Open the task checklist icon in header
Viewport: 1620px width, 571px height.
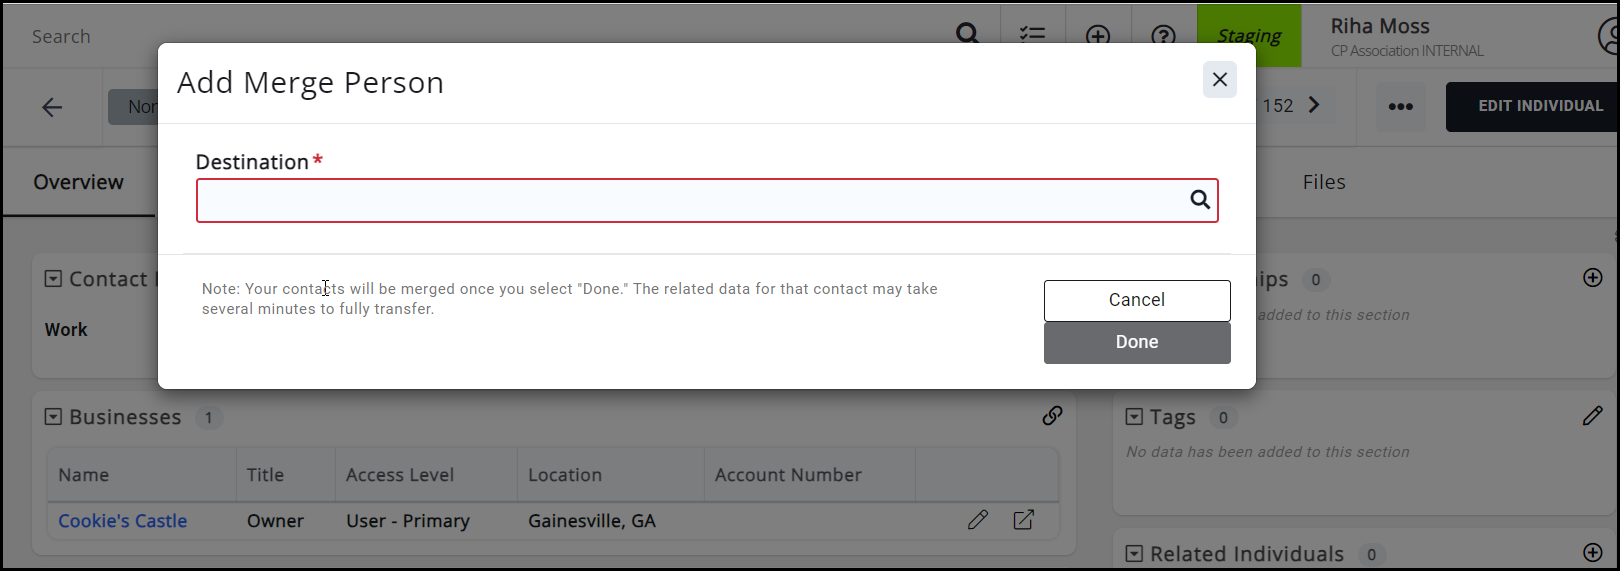click(1032, 35)
